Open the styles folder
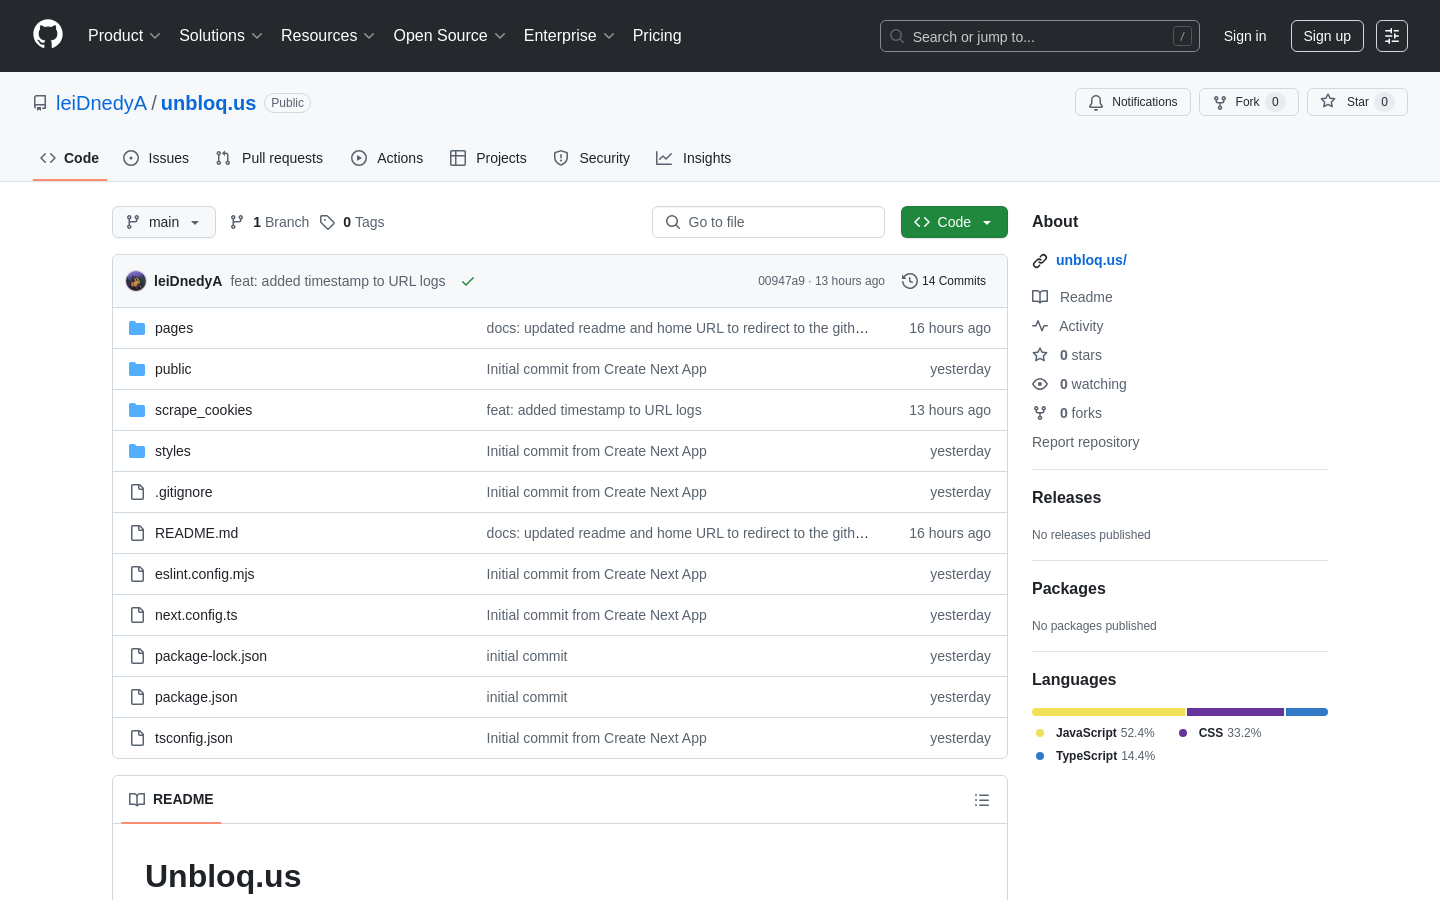 pyautogui.click(x=173, y=451)
